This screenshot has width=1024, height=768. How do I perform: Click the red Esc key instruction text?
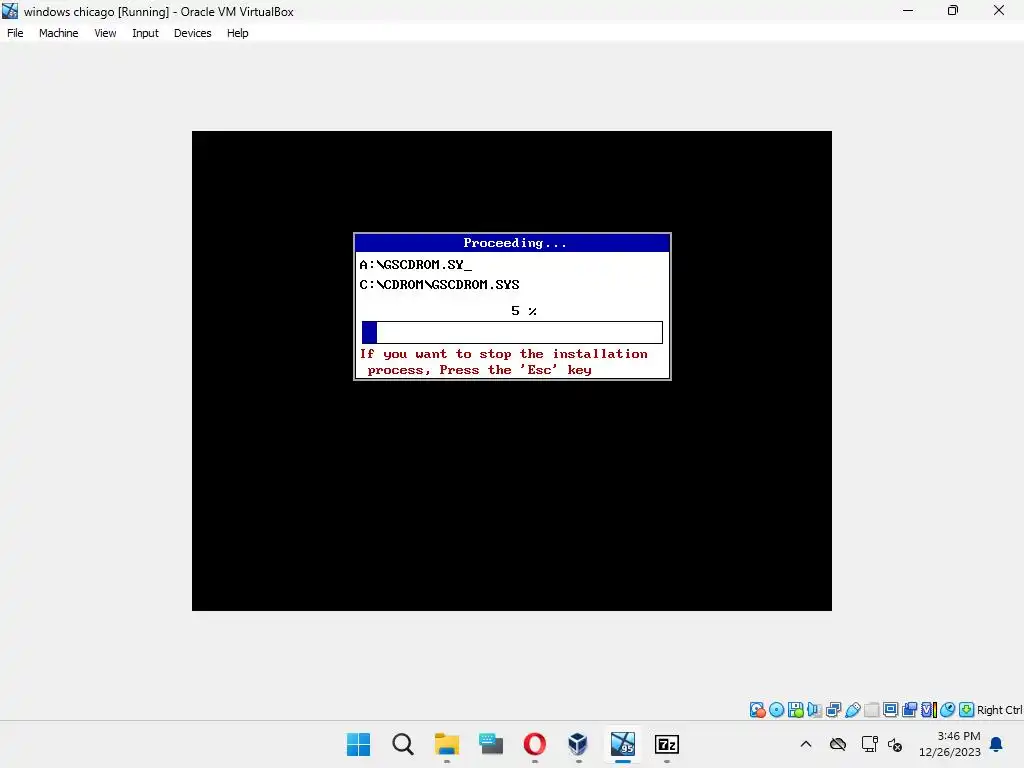[504, 362]
